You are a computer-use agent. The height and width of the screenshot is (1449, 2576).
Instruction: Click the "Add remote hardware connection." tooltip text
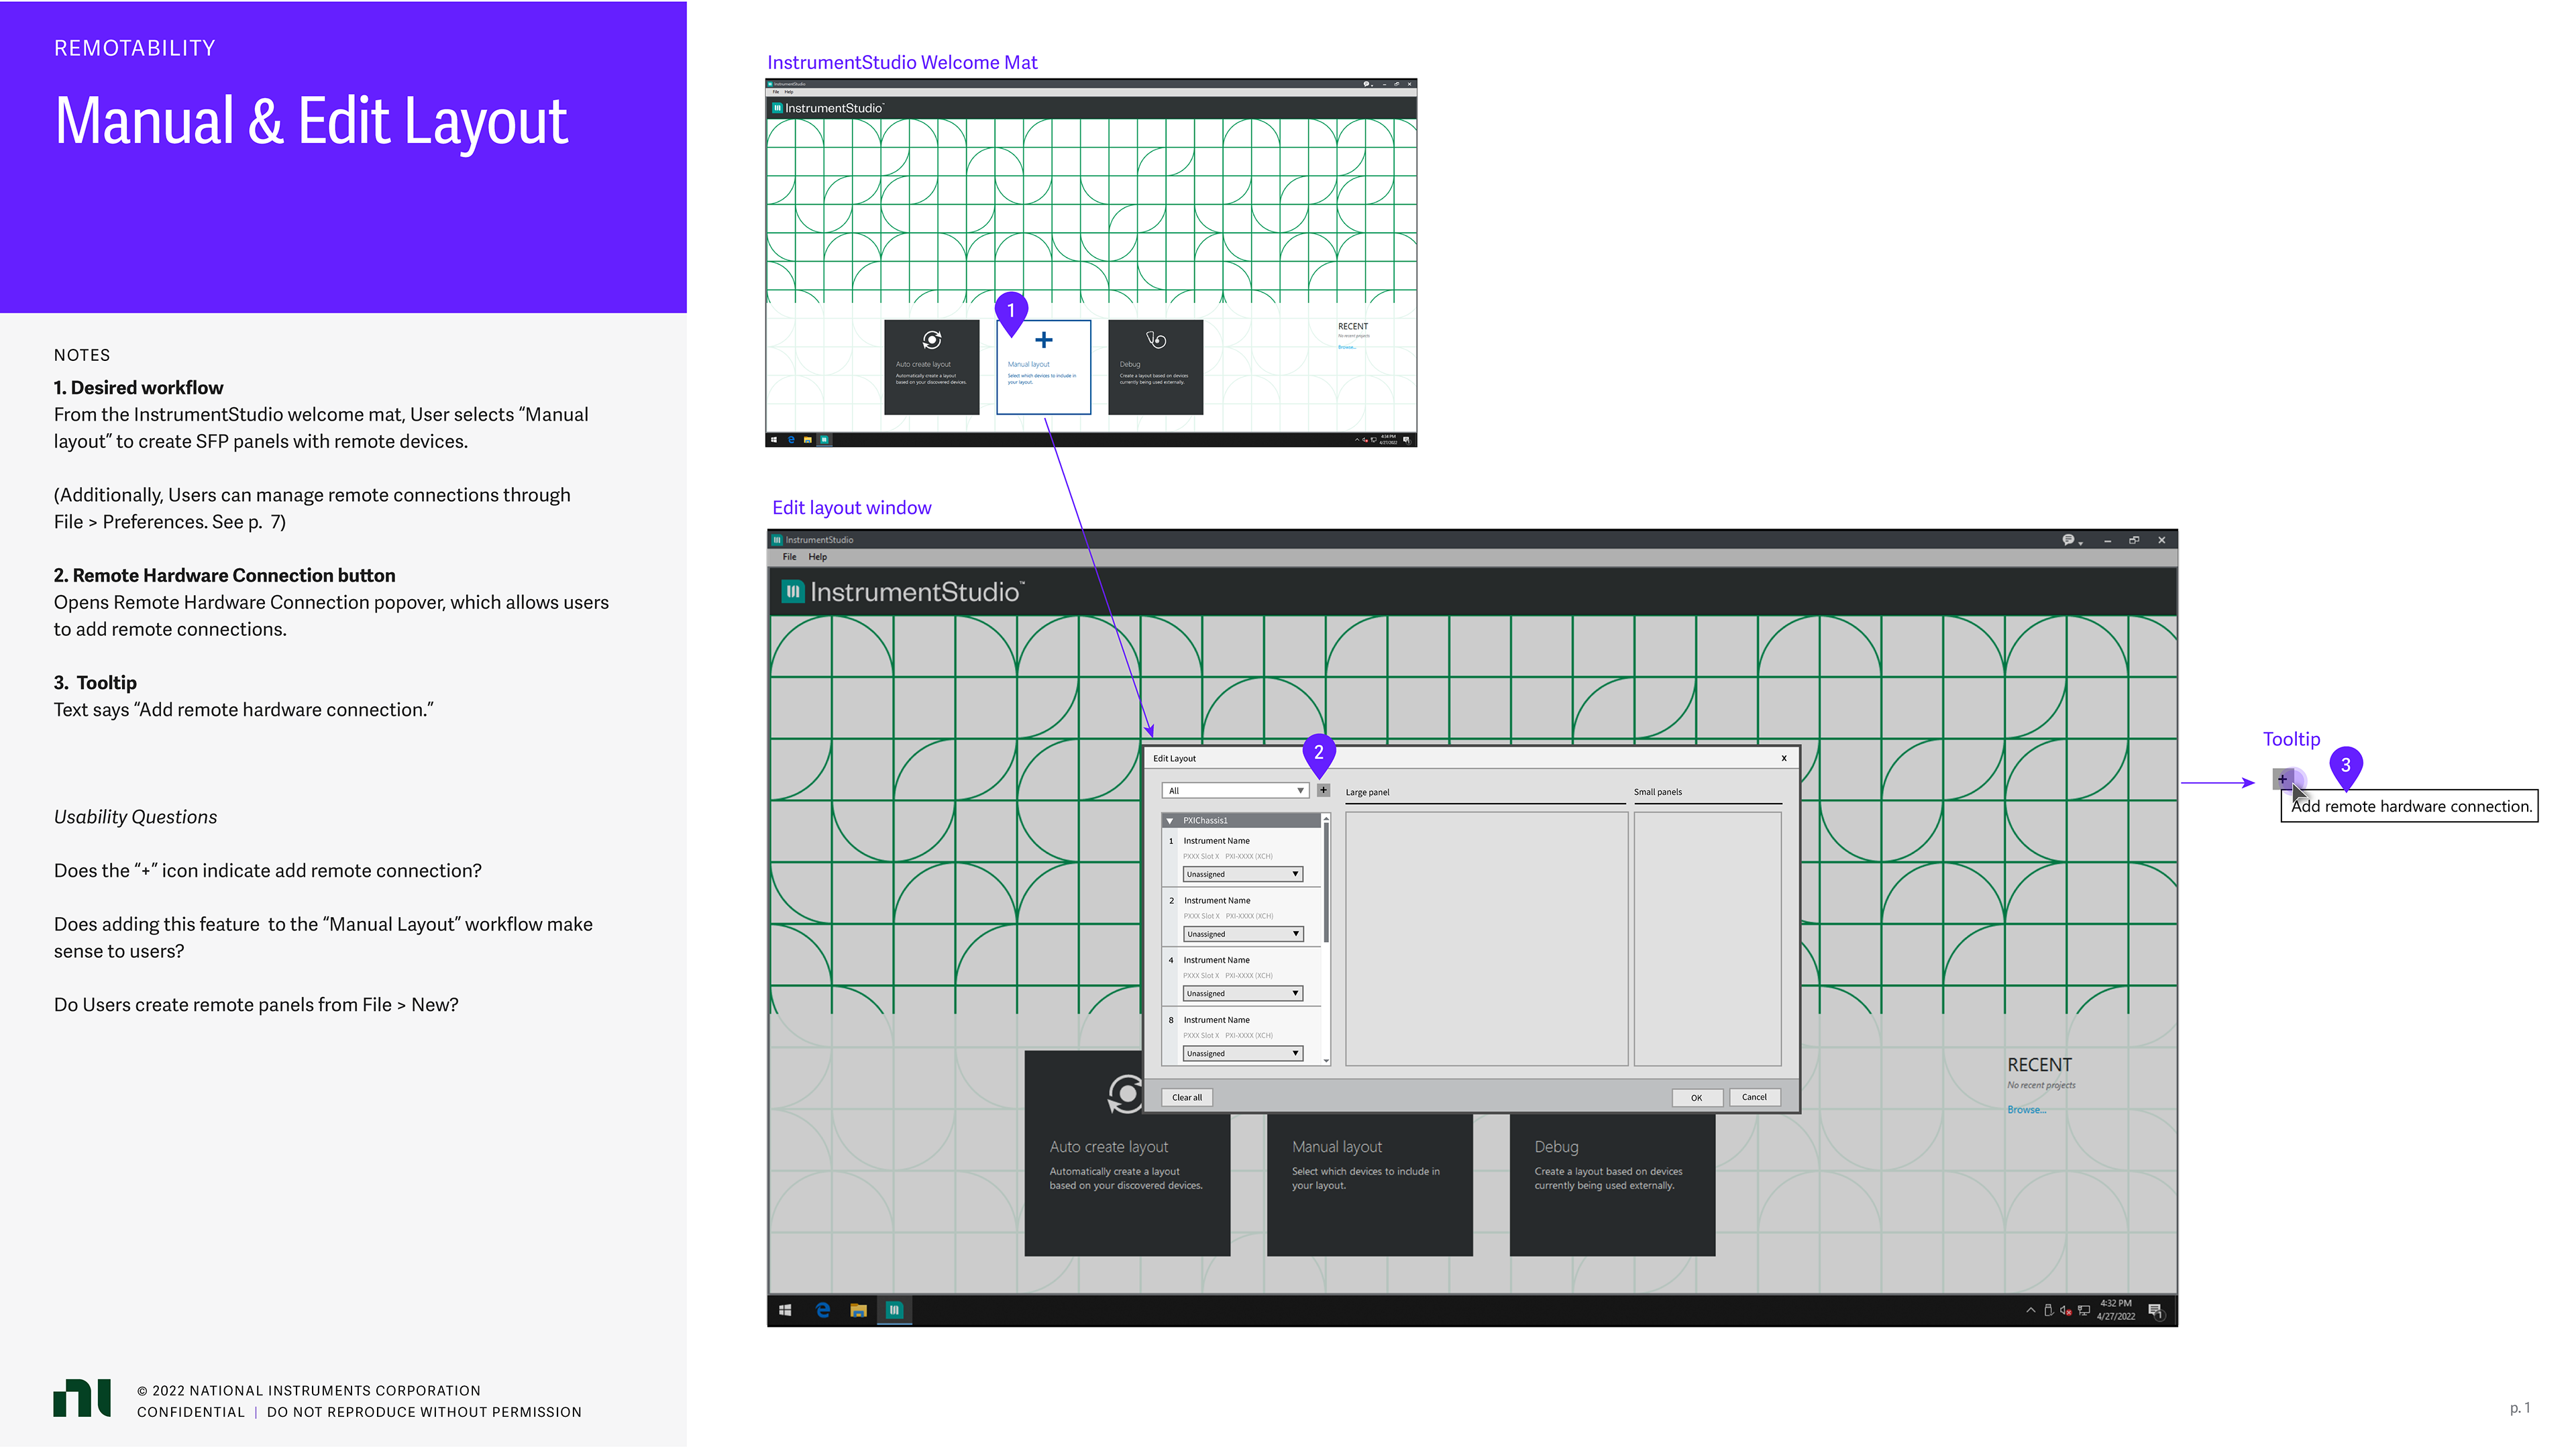pyautogui.click(x=2411, y=806)
